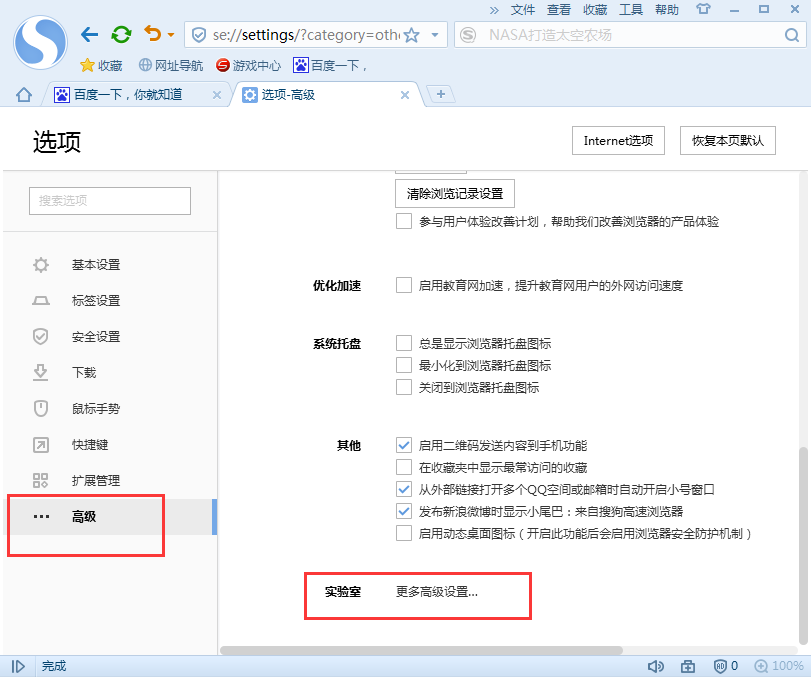Click the Internet选项 button
The image size is (811, 677).
point(617,140)
